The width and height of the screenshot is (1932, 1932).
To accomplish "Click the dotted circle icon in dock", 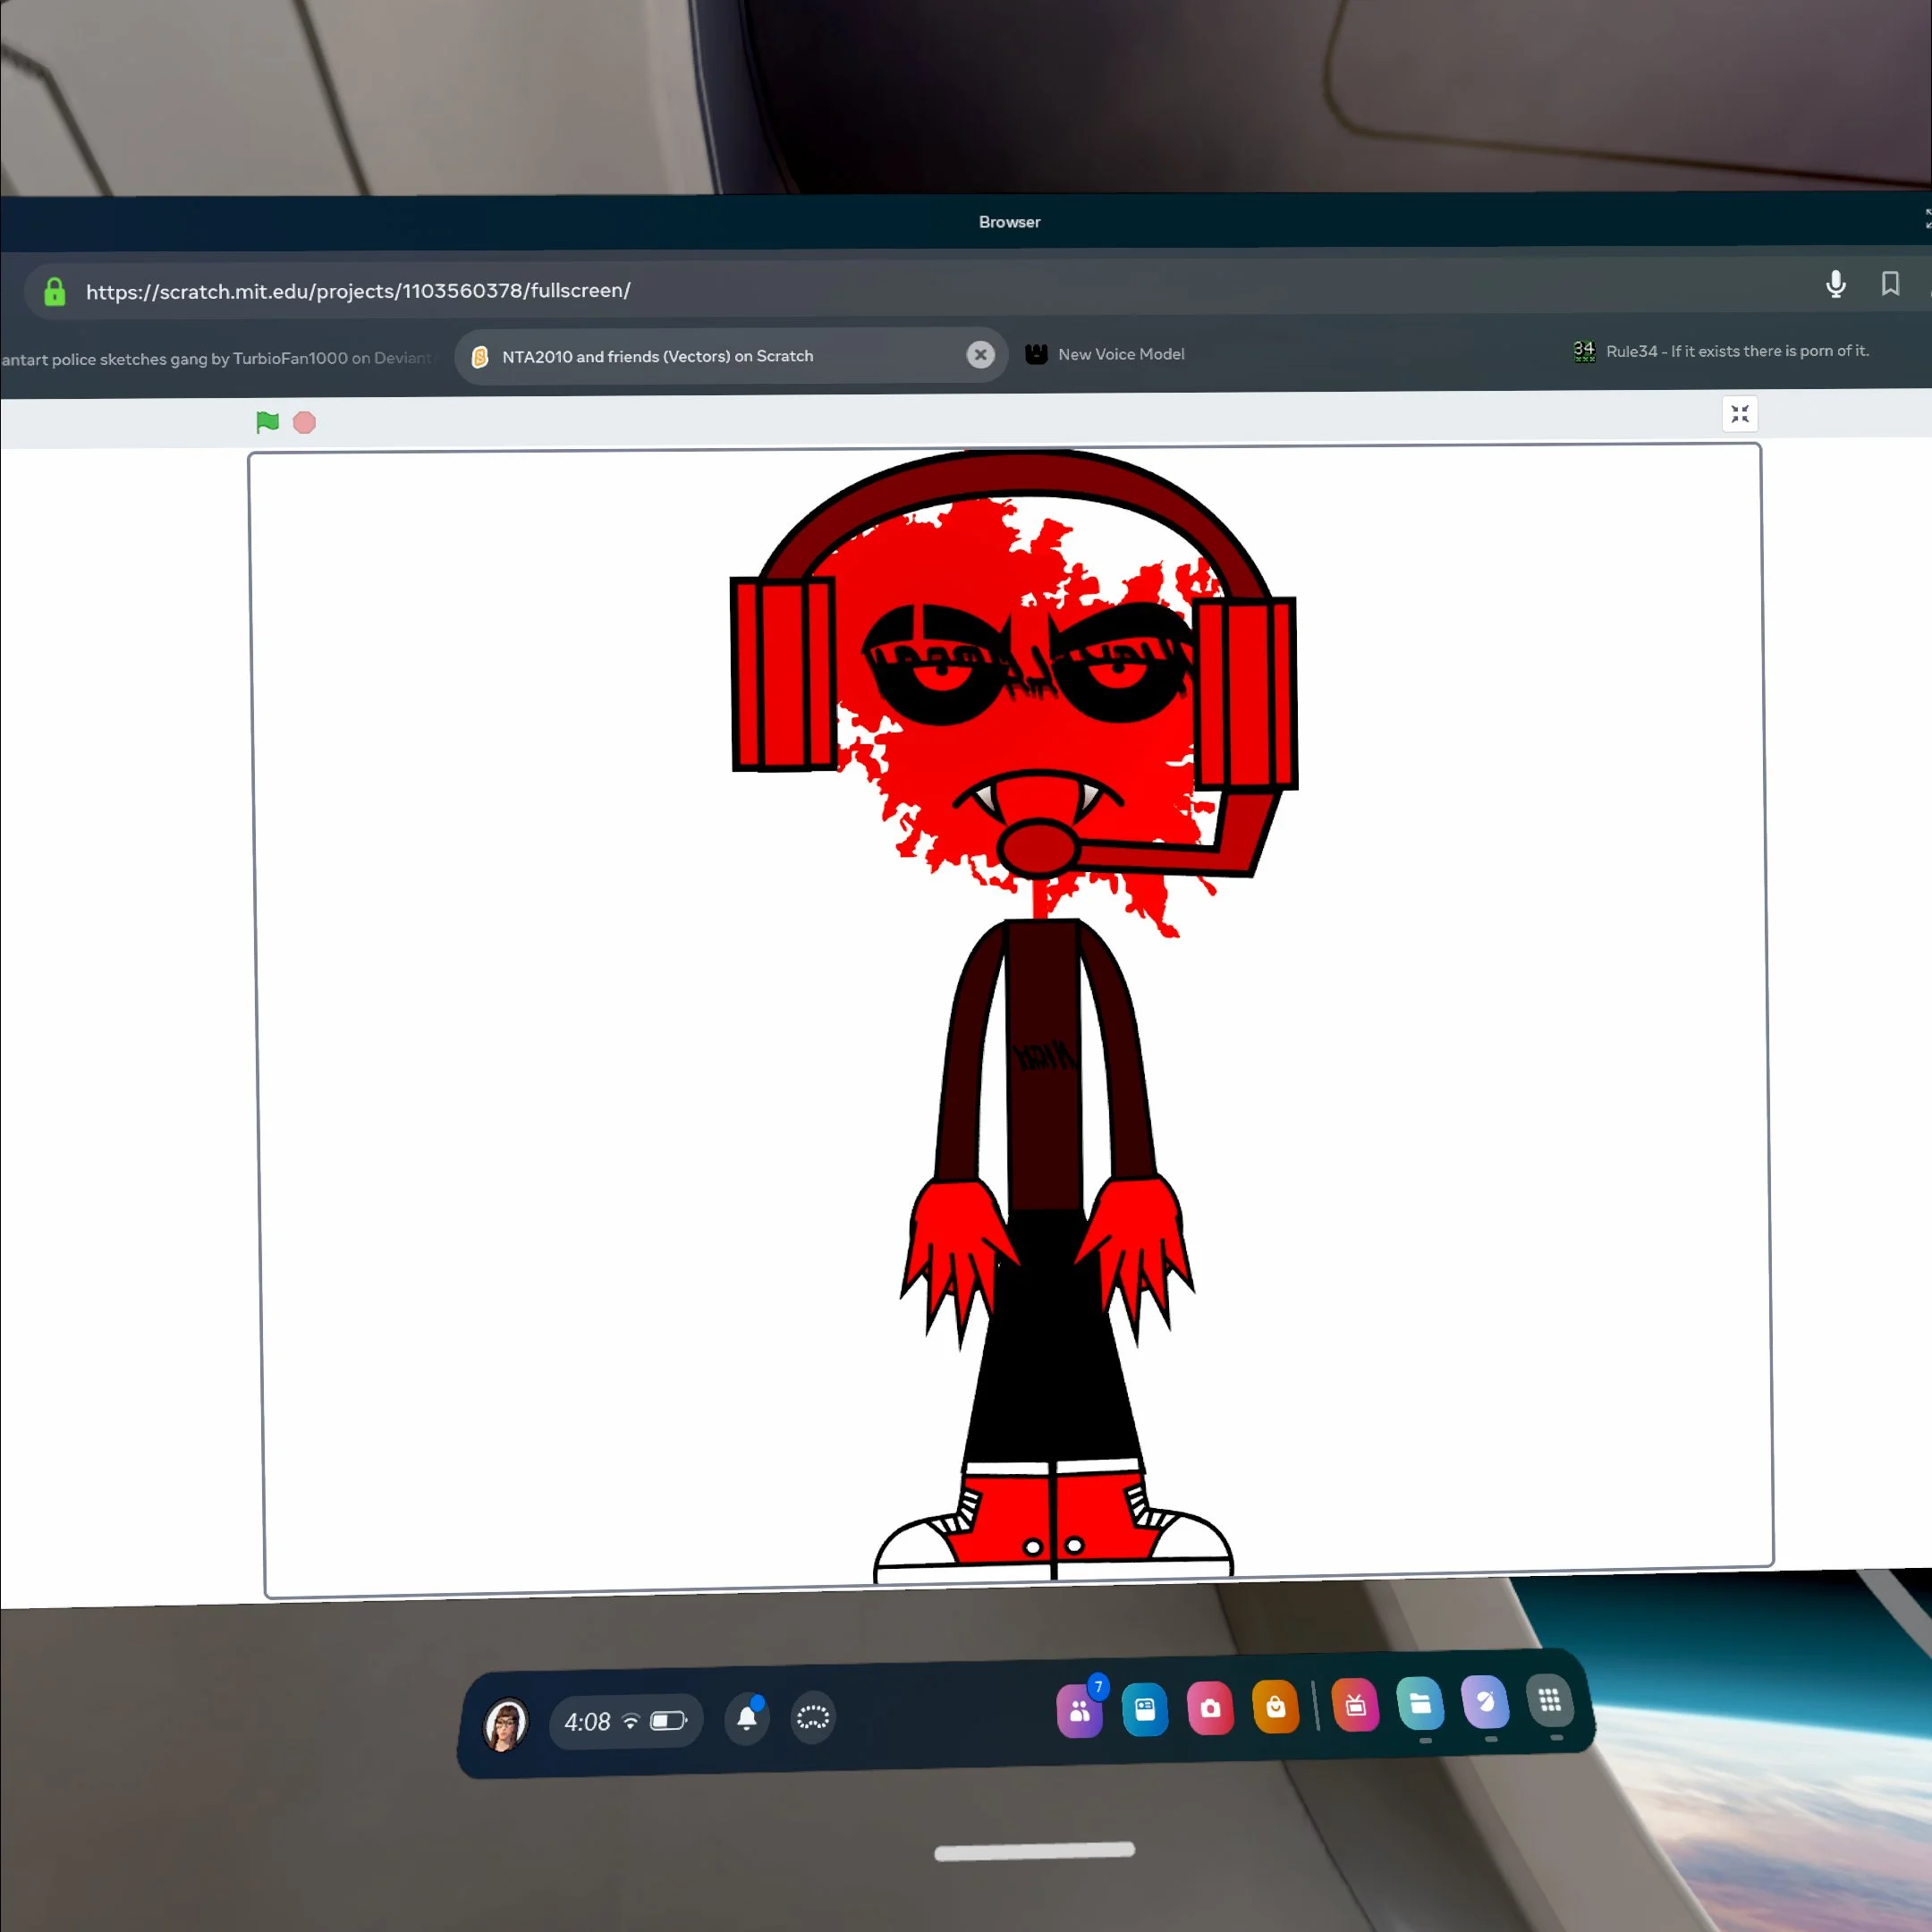I will click(x=813, y=1717).
